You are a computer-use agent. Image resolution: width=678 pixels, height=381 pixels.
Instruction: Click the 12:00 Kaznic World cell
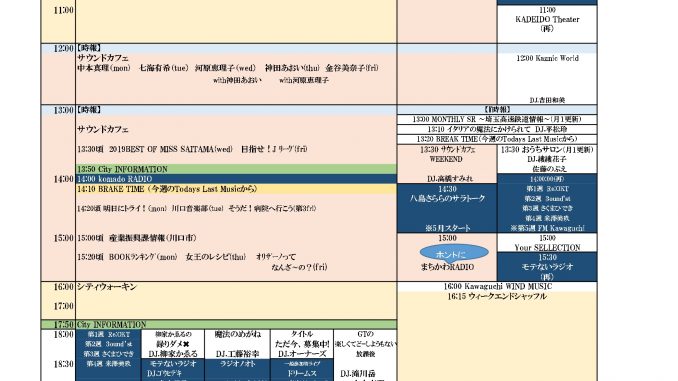click(547, 79)
